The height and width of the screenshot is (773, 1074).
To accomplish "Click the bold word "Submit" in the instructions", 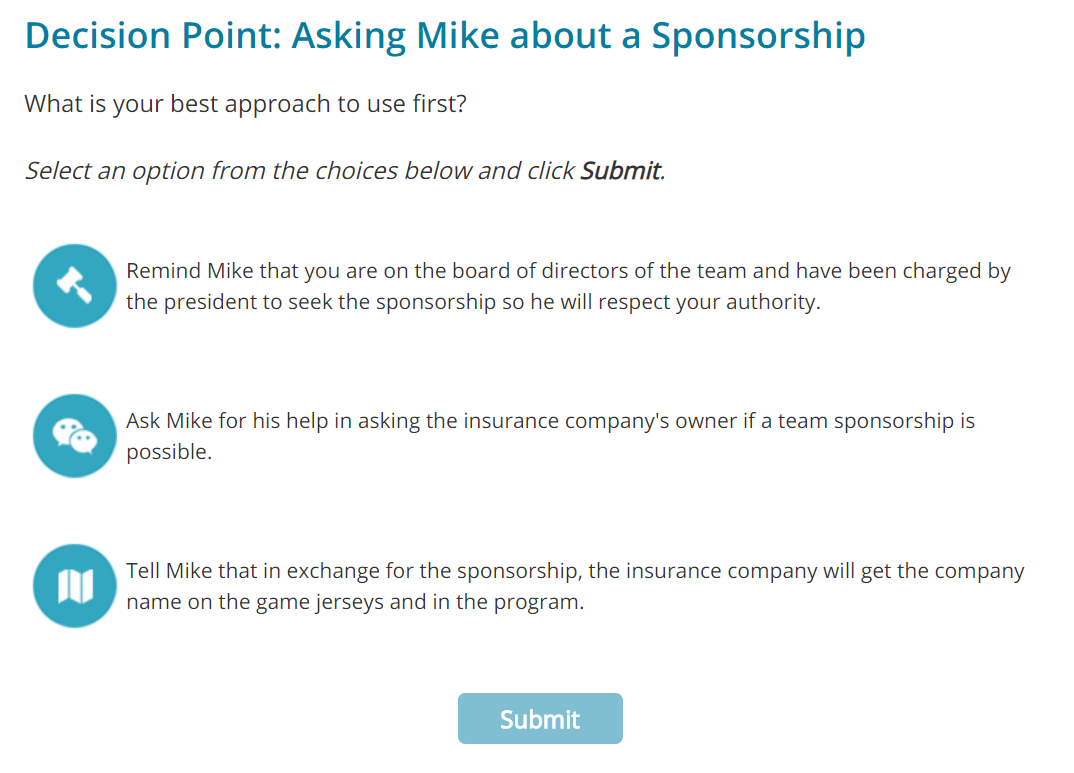I will pyautogui.click(x=620, y=170).
